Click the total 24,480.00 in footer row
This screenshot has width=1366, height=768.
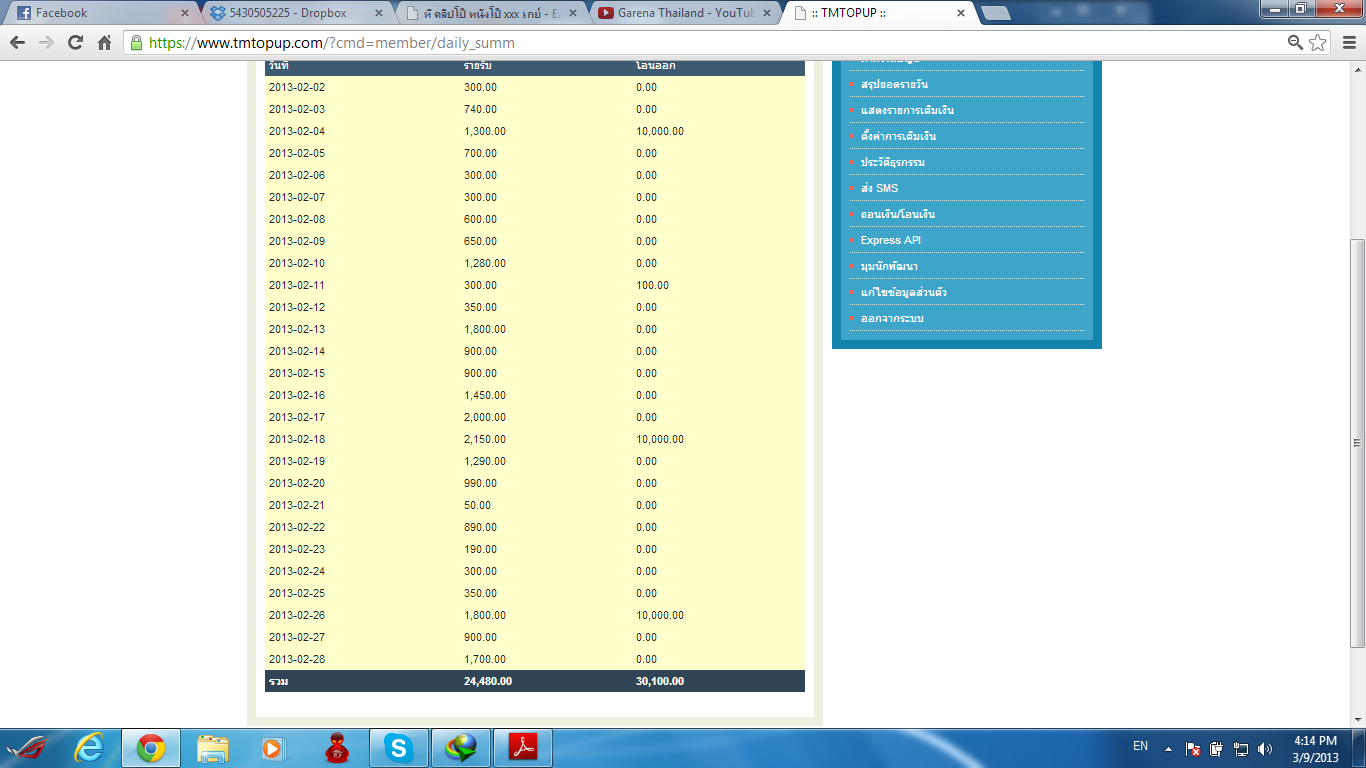(488, 681)
